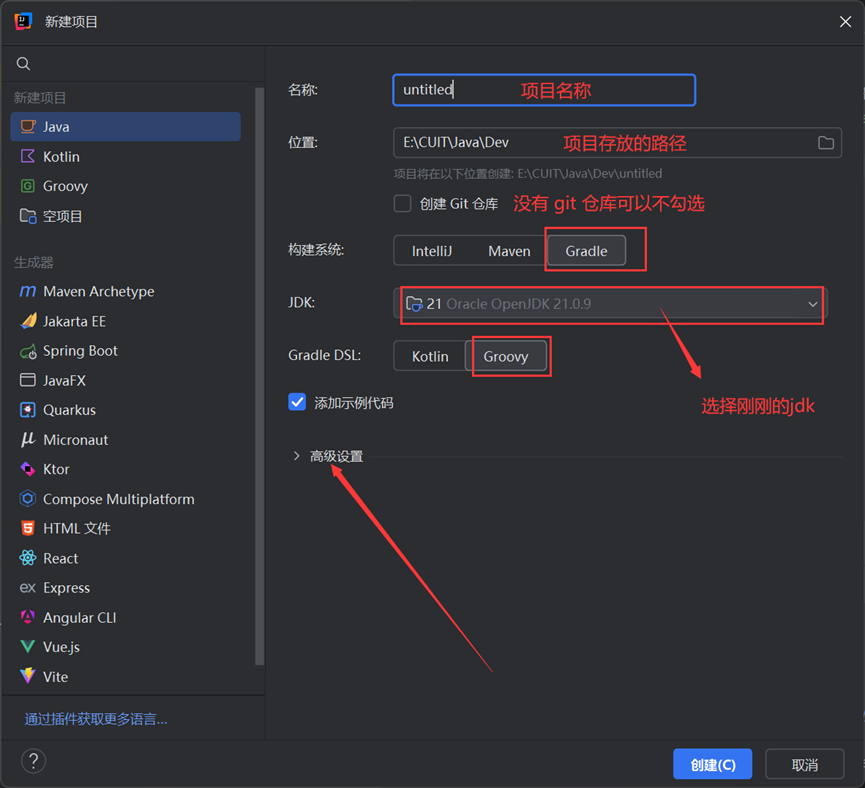Open 通过插件获取更多语言 link
The height and width of the screenshot is (788, 865).
[x=95, y=718]
